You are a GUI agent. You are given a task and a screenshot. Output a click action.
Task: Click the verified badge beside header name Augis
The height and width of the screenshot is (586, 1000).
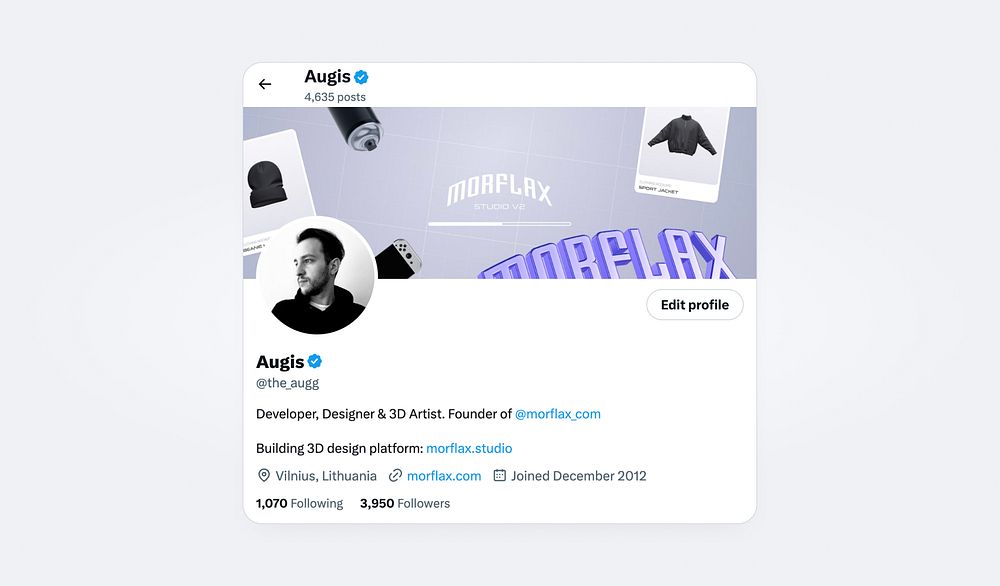coord(361,77)
